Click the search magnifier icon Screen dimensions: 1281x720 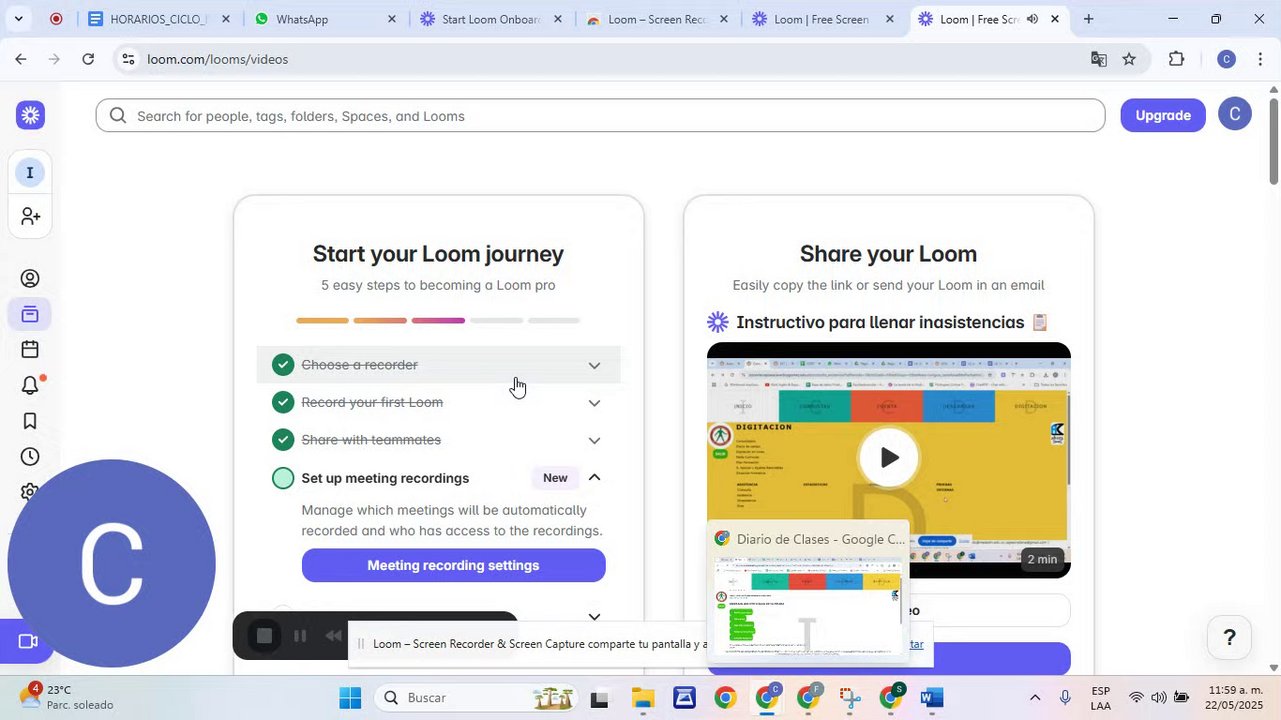[x=118, y=116]
